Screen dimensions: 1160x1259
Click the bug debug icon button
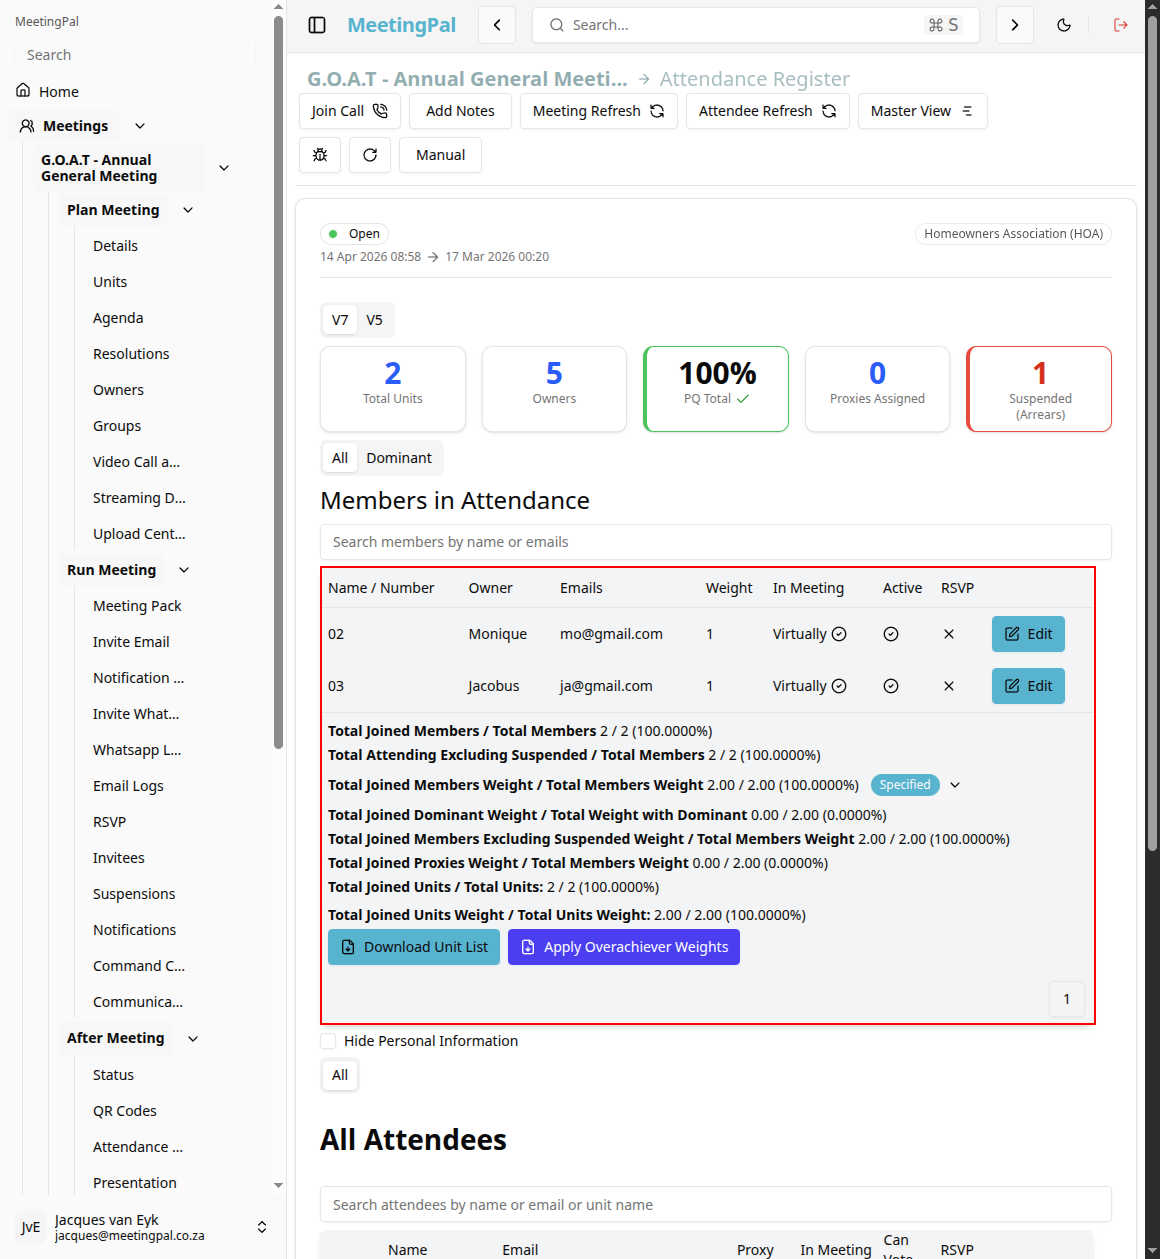[320, 155]
